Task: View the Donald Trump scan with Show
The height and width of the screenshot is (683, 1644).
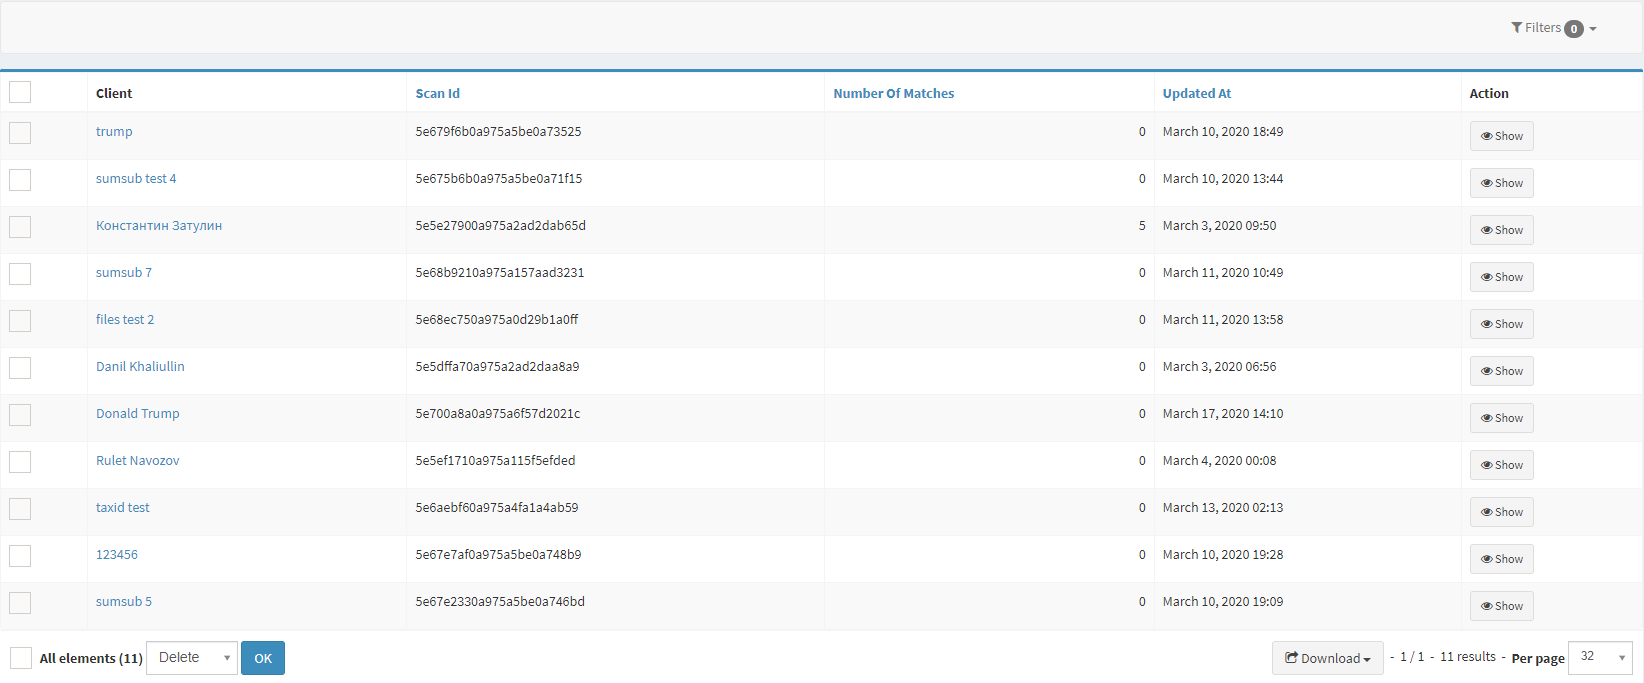Action: [x=1501, y=418]
